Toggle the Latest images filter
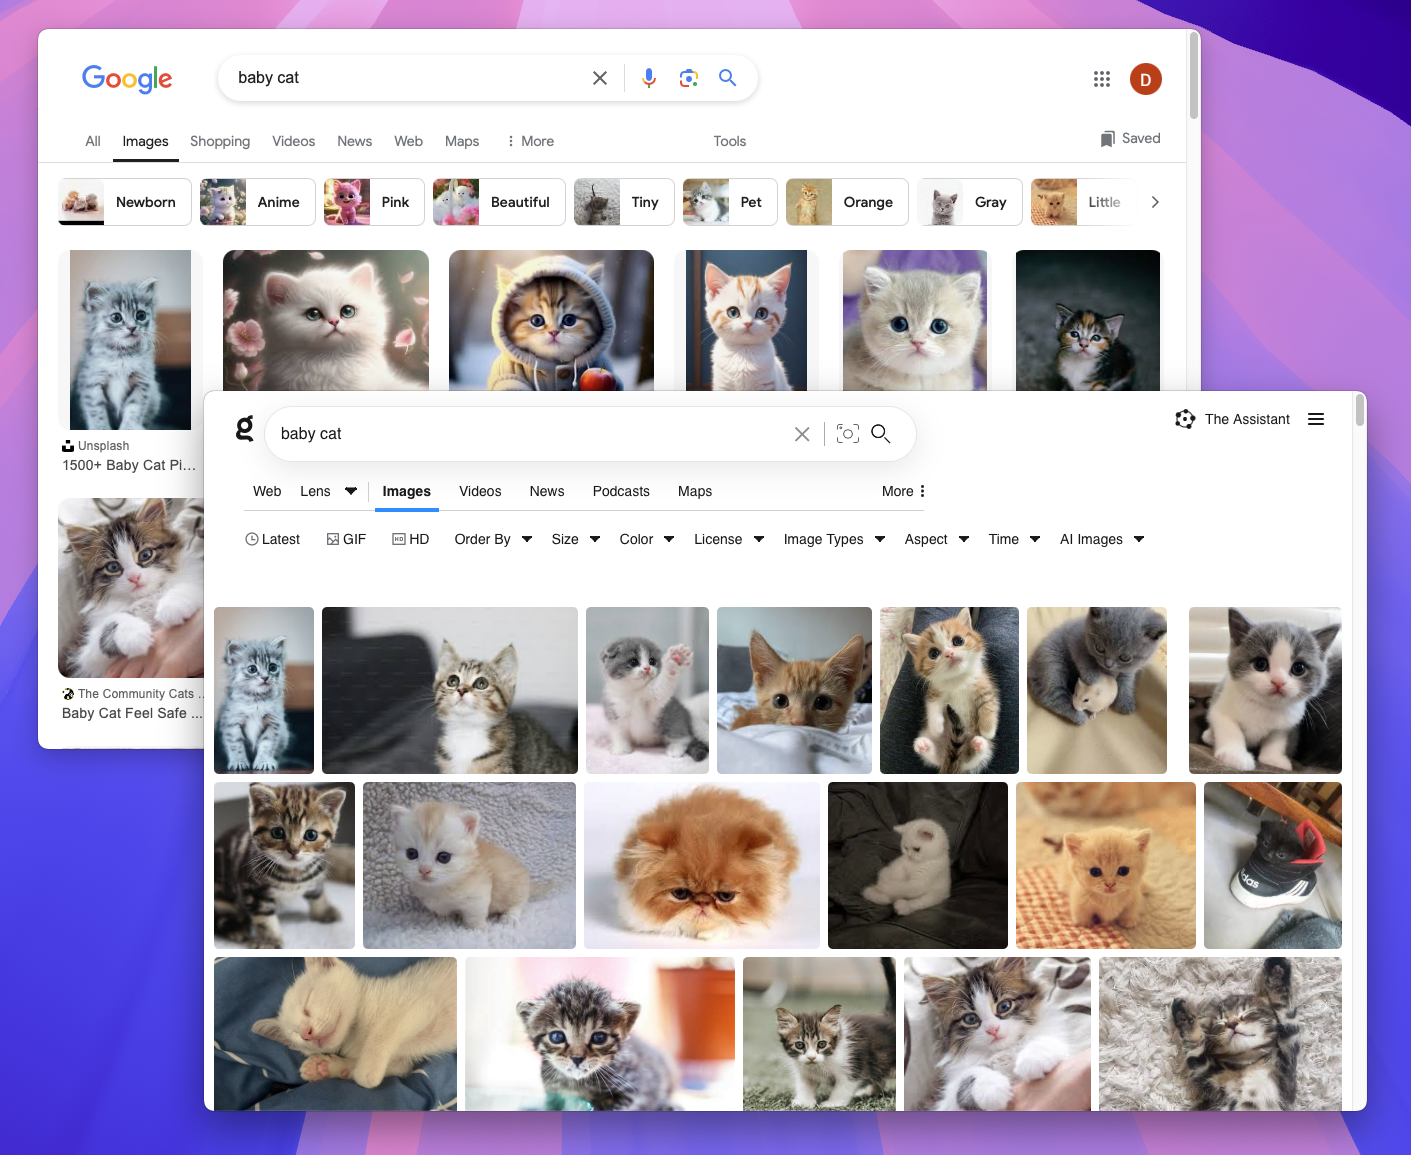The width and height of the screenshot is (1411, 1155). (x=272, y=539)
